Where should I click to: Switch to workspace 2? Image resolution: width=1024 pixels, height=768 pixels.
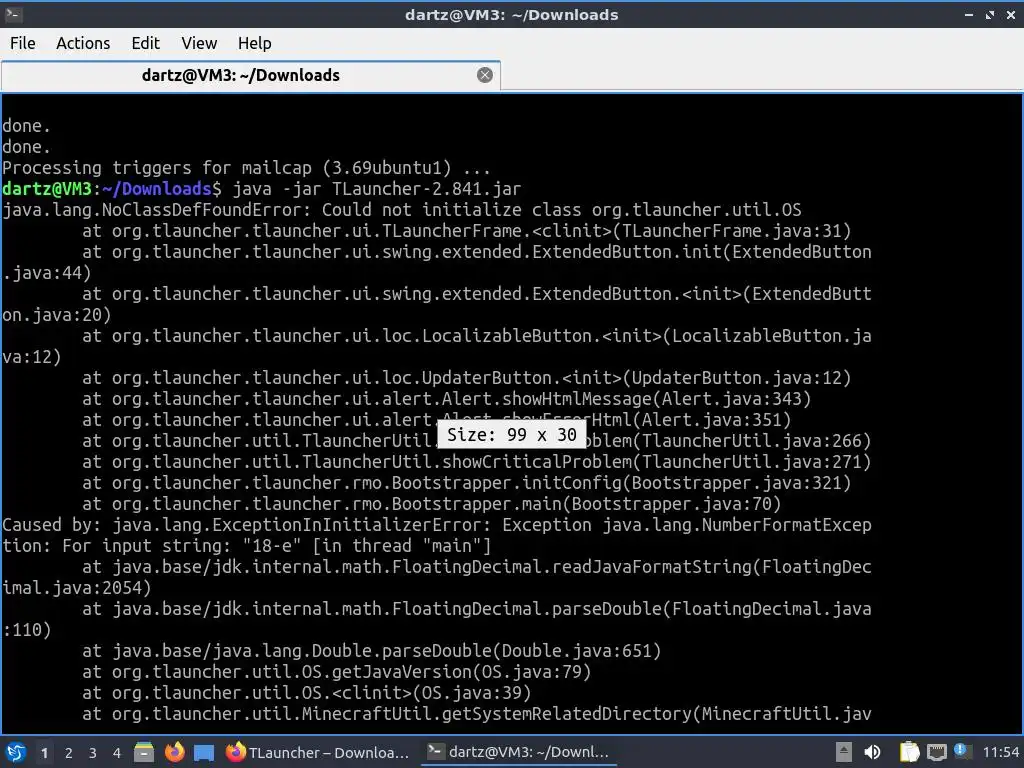pos(69,753)
